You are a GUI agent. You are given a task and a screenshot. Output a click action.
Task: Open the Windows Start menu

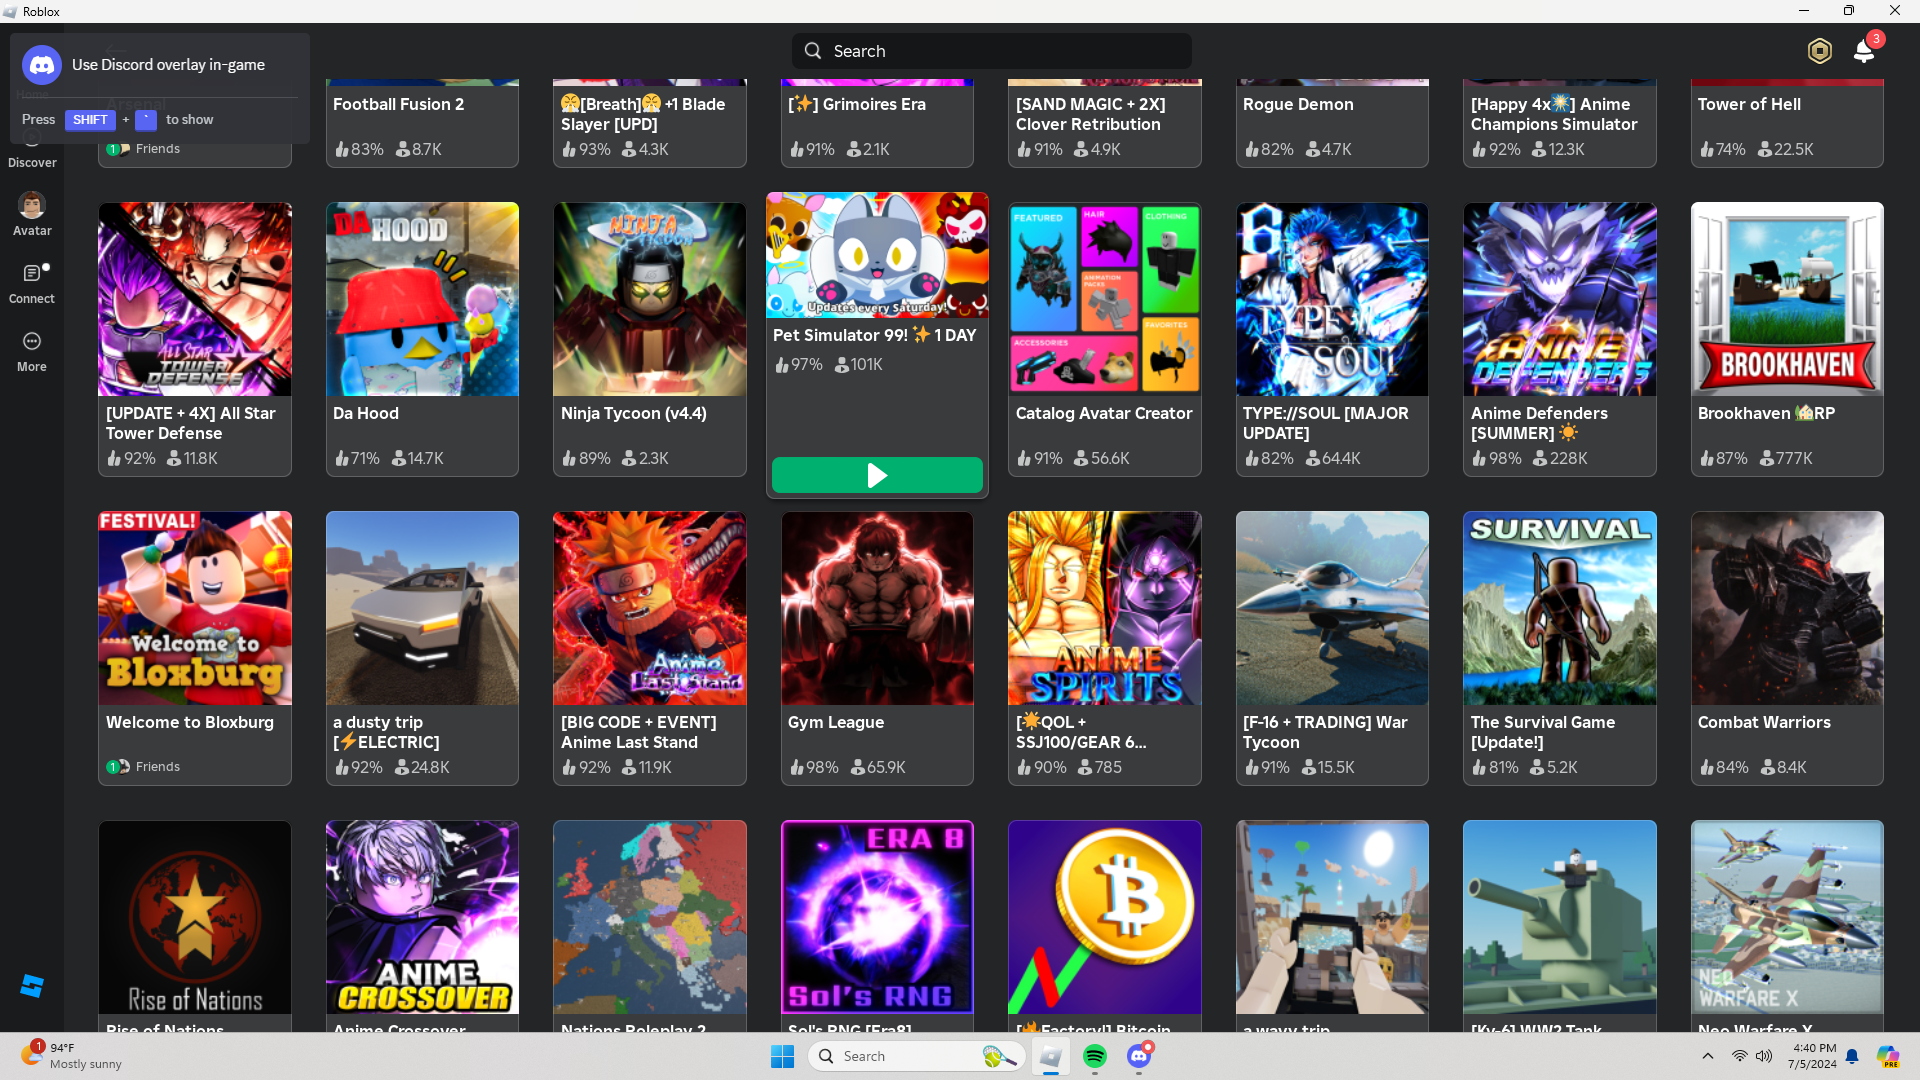coord(782,1056)
